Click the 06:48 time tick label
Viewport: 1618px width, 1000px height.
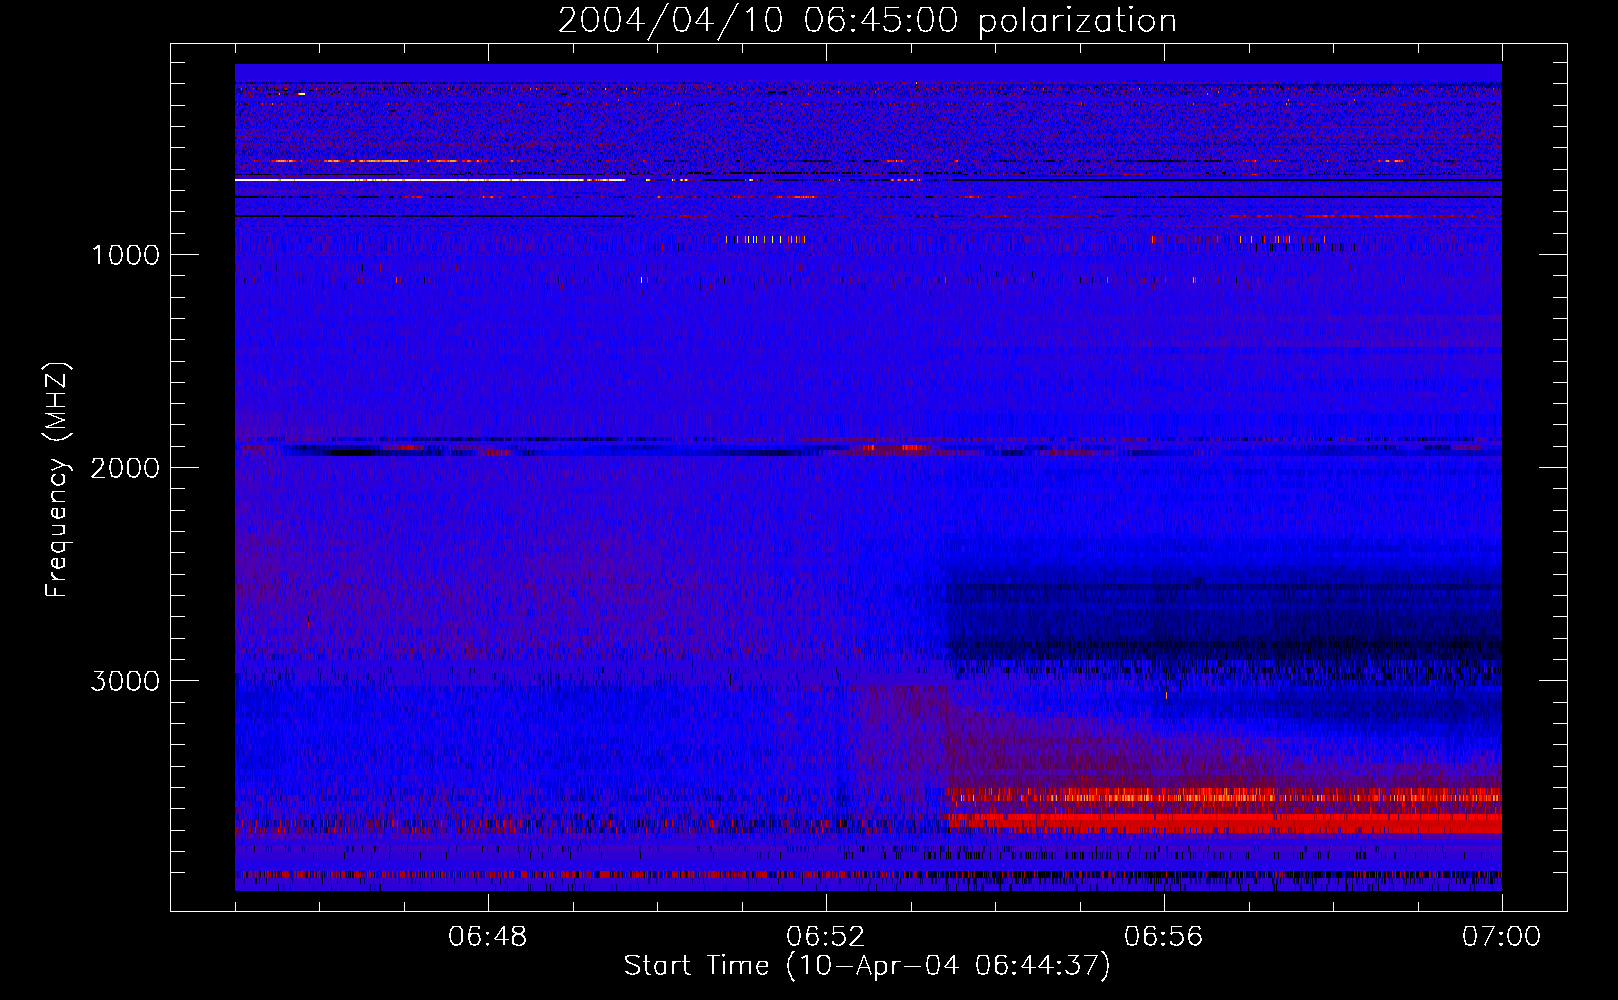tap(488, 937)
